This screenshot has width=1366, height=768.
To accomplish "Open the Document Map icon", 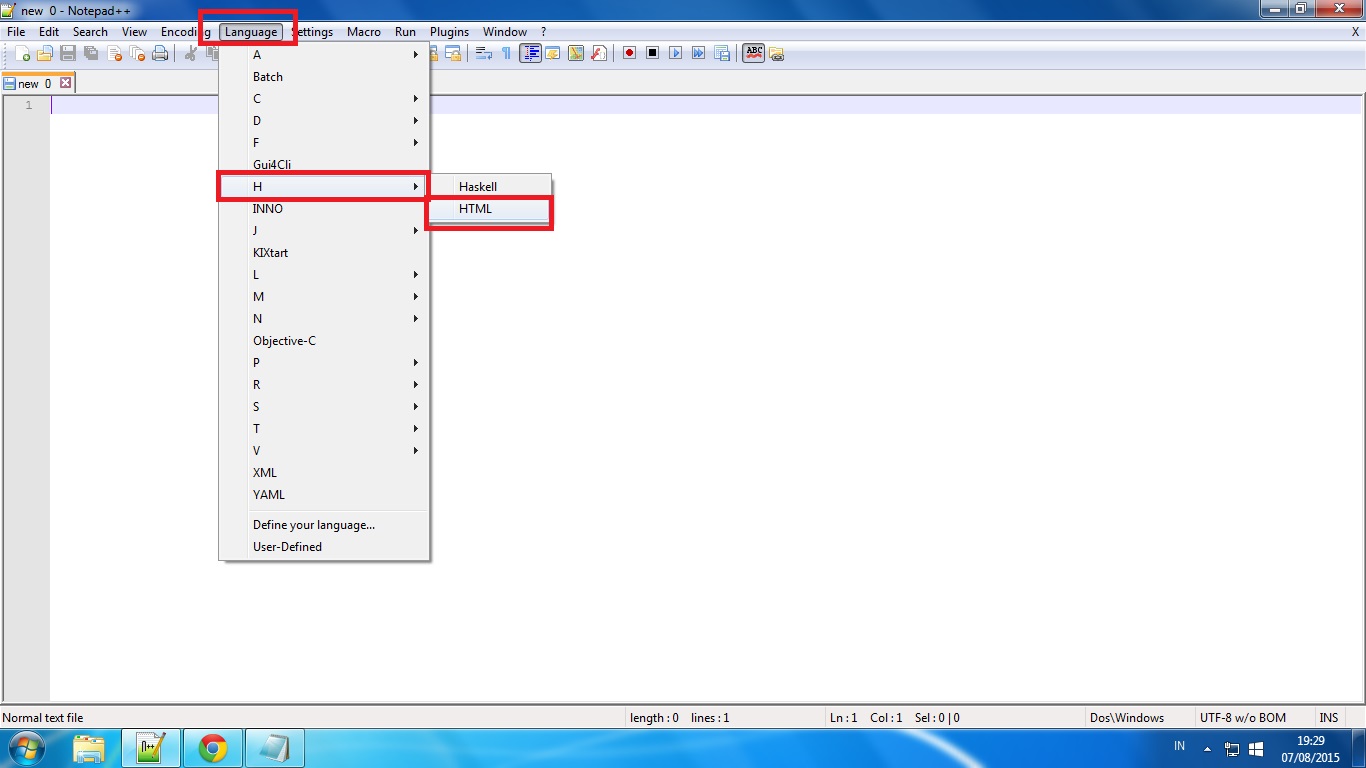I will [576, 53].
